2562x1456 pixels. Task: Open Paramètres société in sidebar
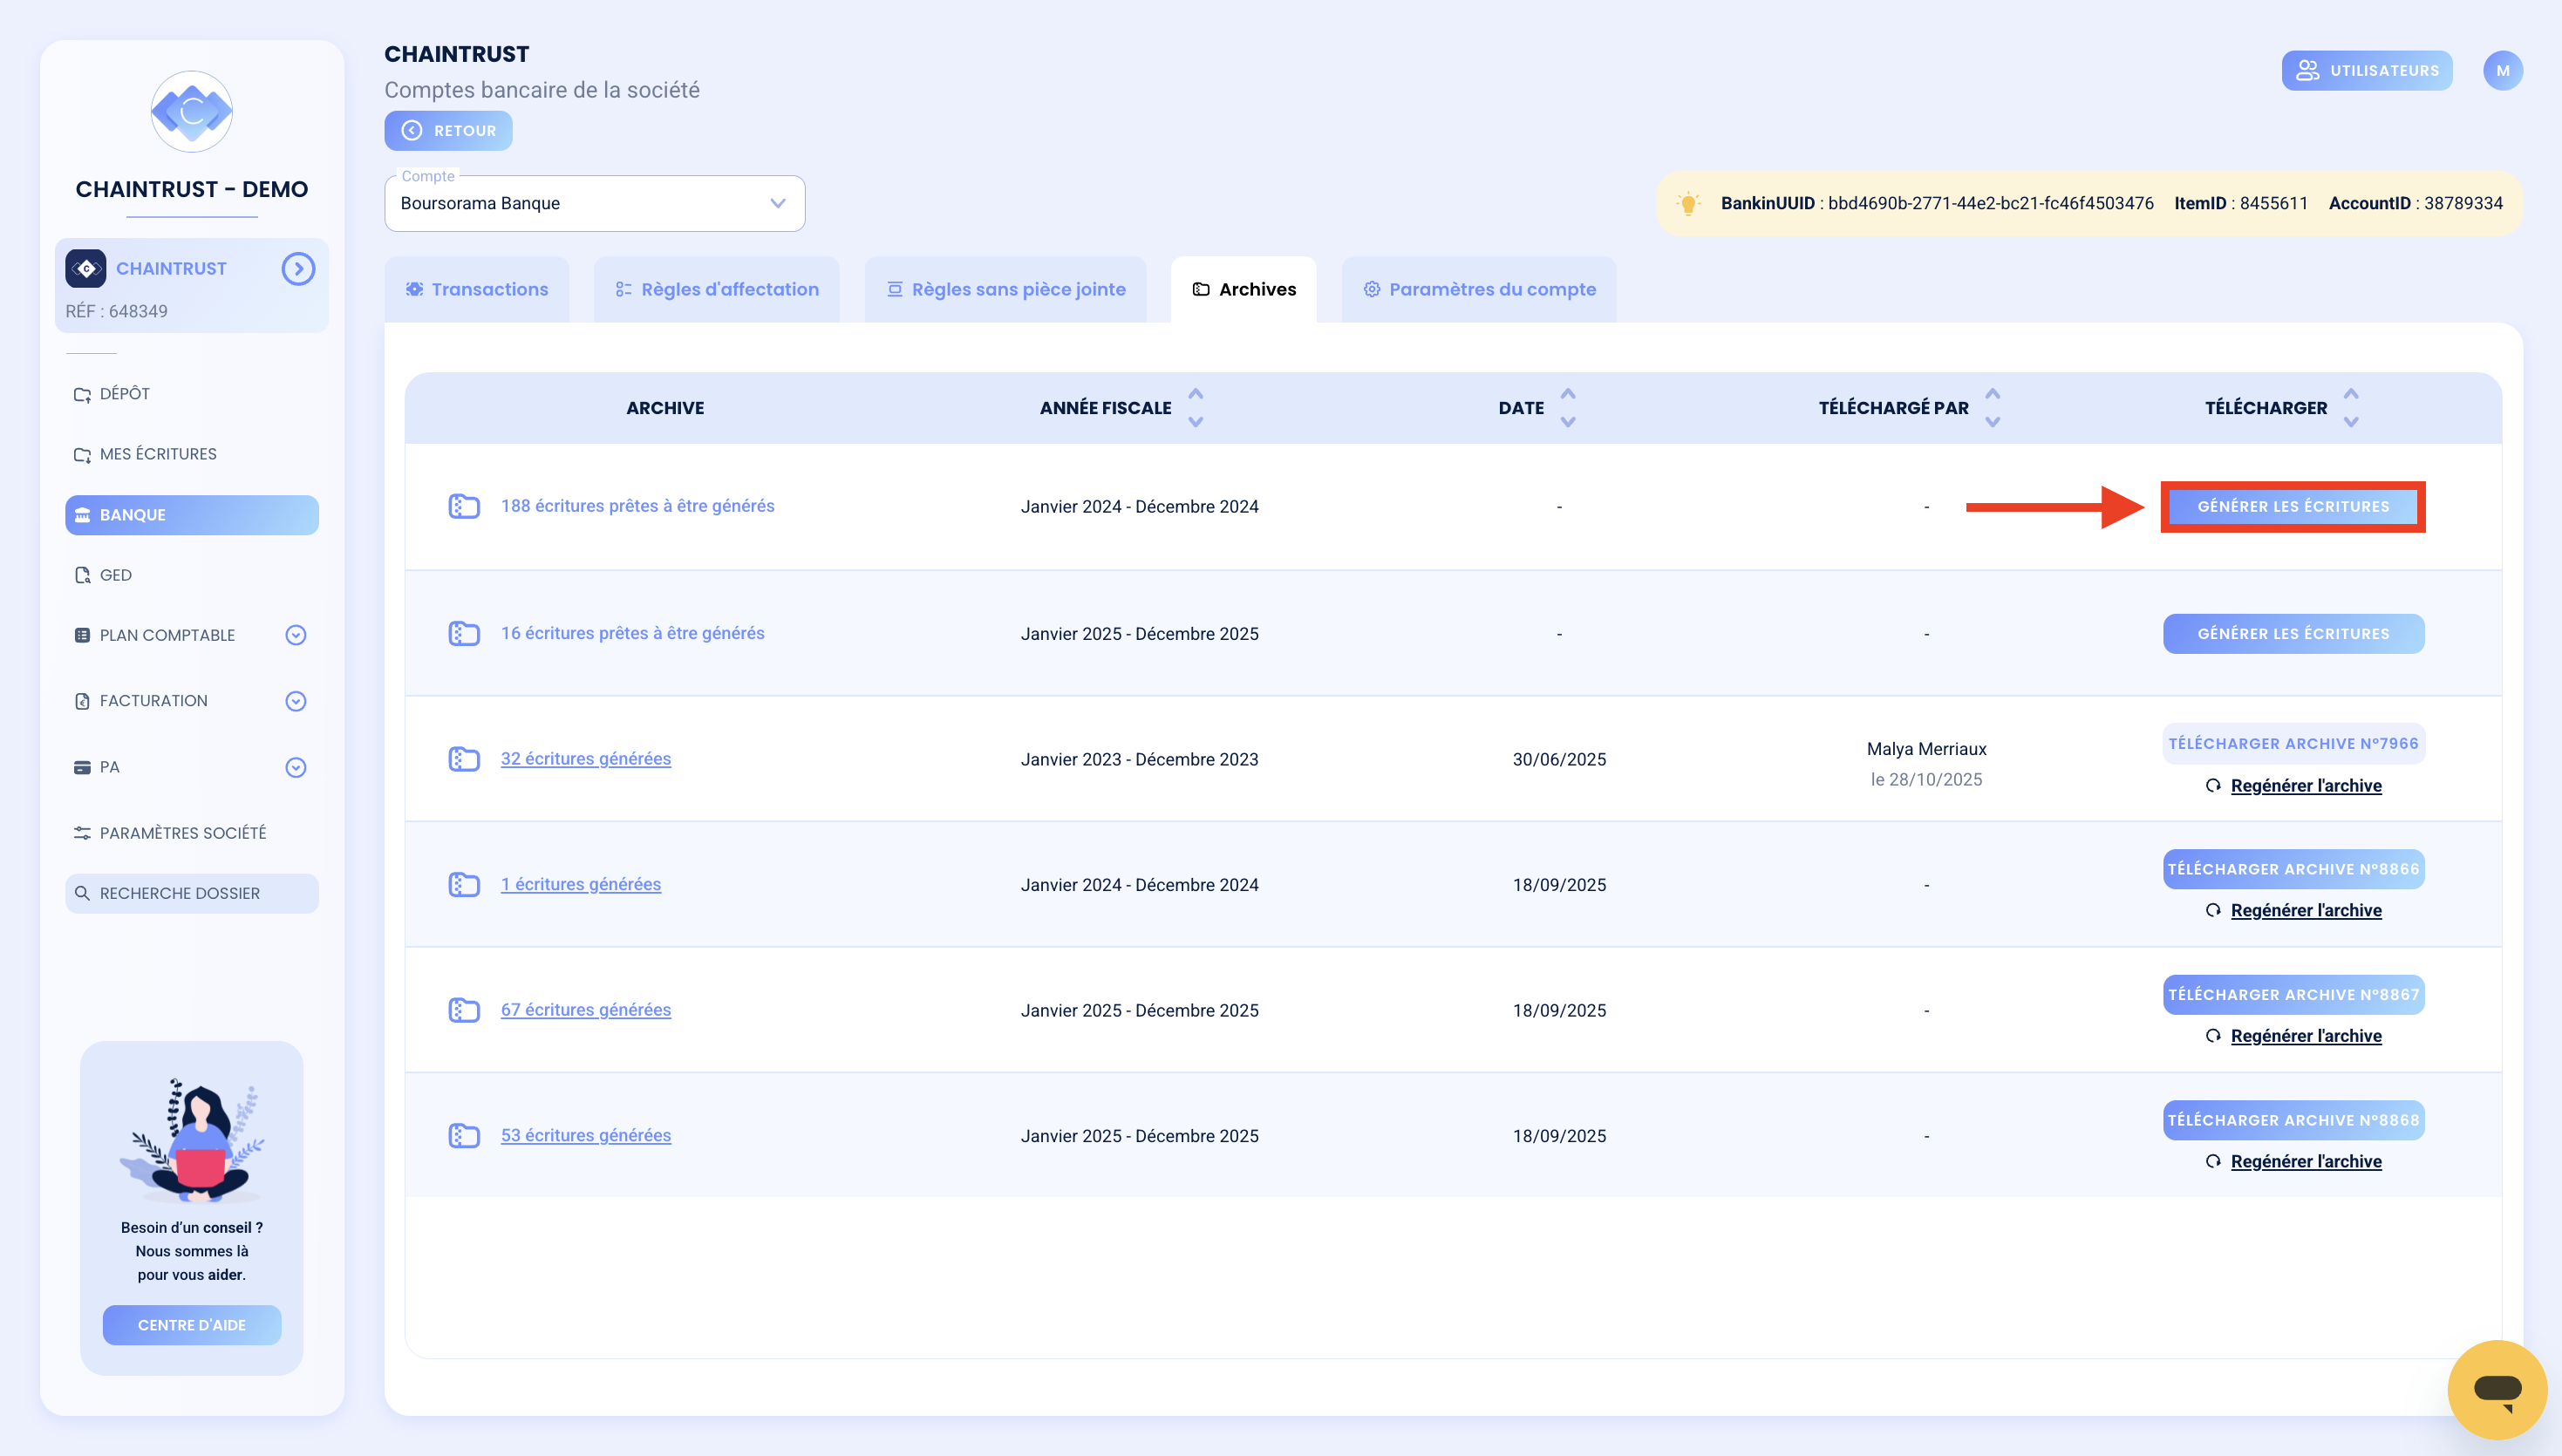[192, 833]
